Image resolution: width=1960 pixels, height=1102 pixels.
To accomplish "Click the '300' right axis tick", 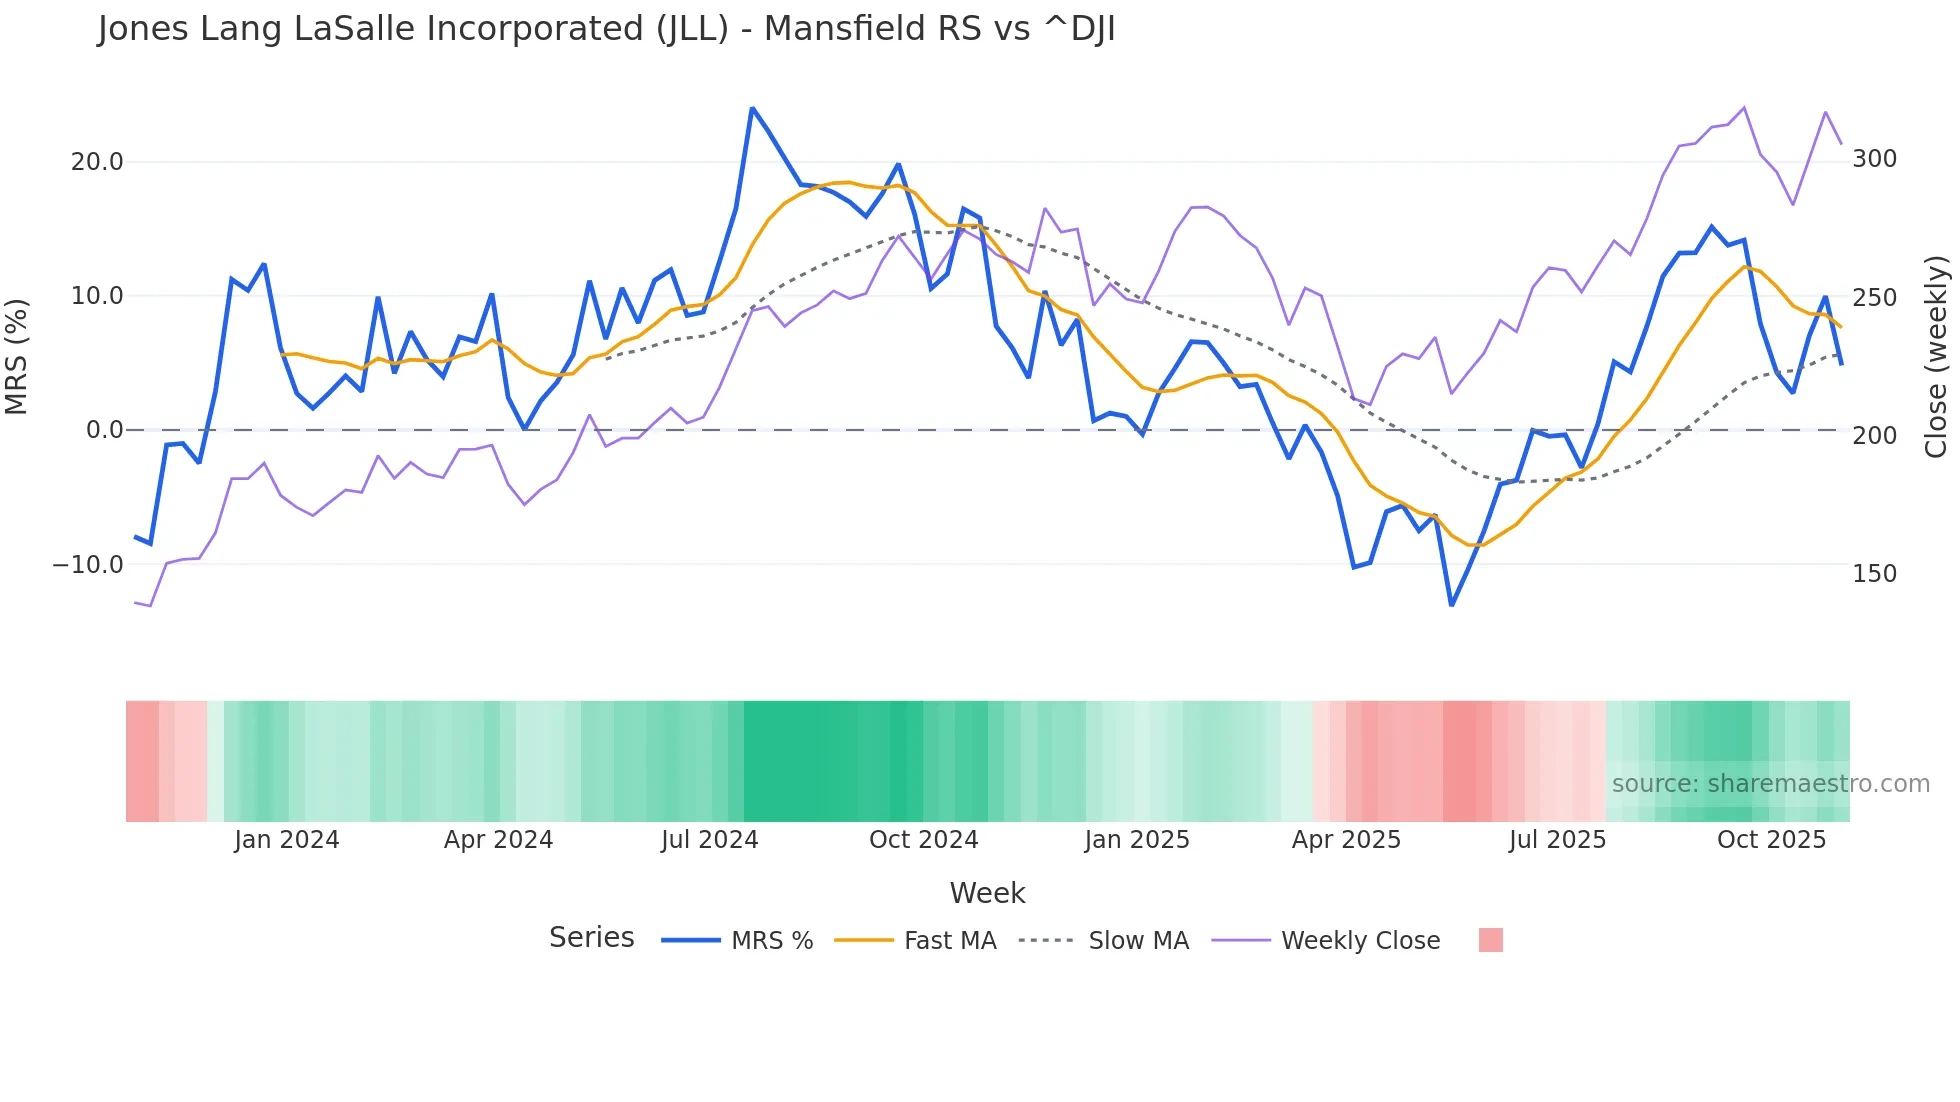I will (x=1875, y=159).
